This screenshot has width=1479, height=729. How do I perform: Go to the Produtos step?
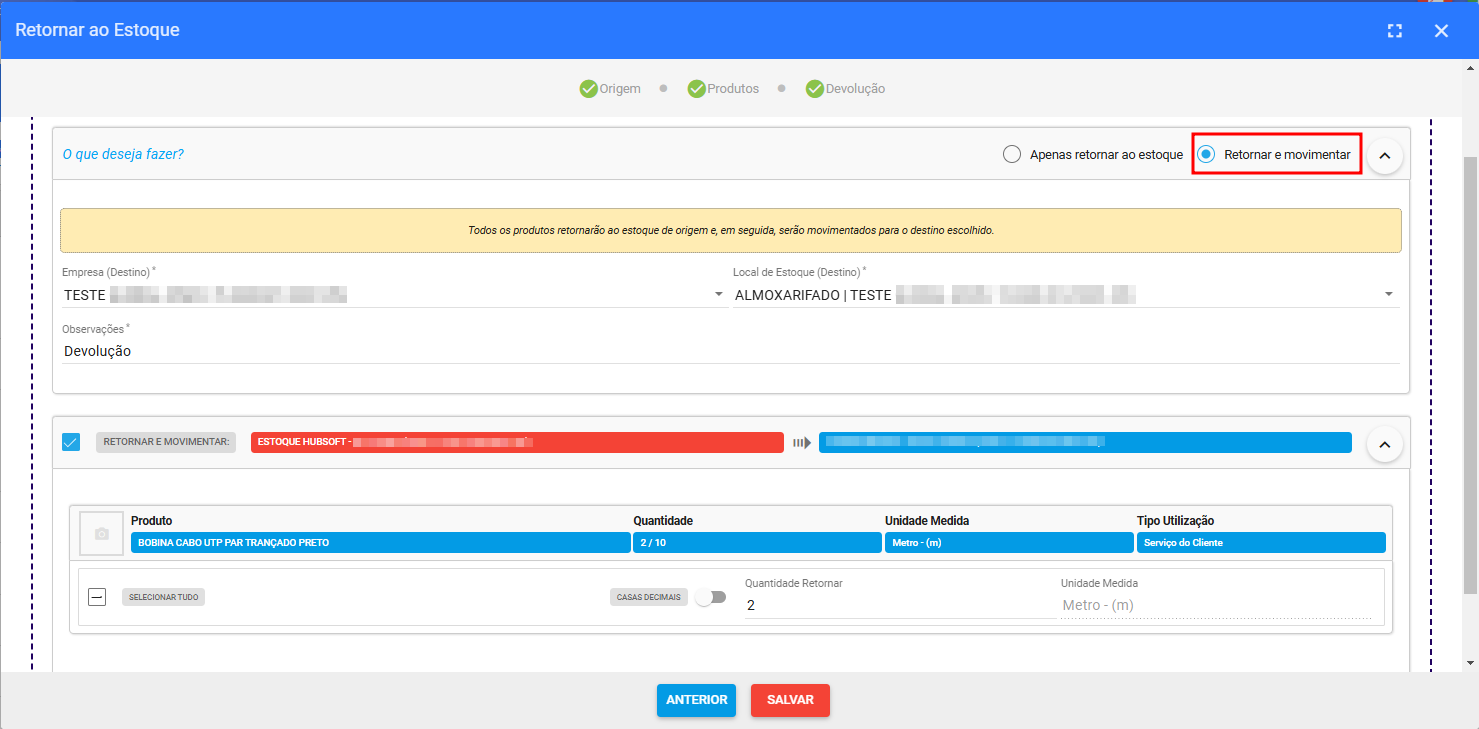point(723,88)
